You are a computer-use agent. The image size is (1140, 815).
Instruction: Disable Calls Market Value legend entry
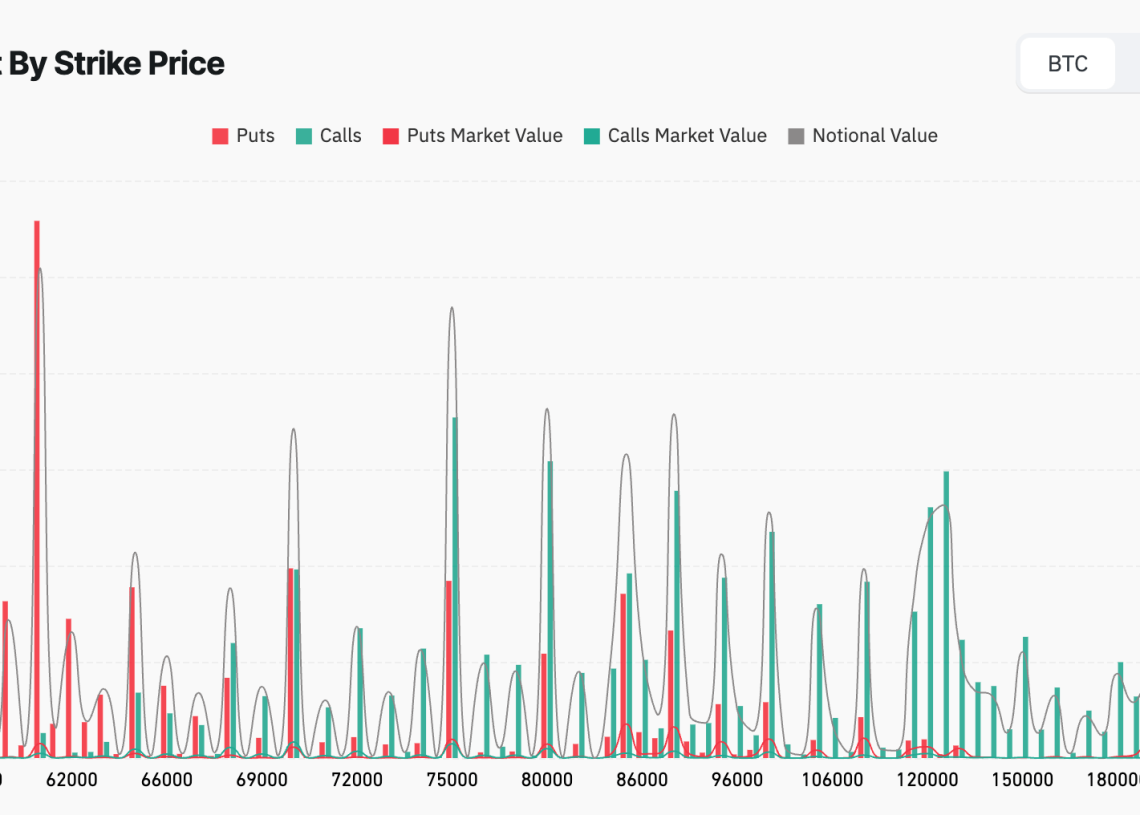tap(687, 136)
